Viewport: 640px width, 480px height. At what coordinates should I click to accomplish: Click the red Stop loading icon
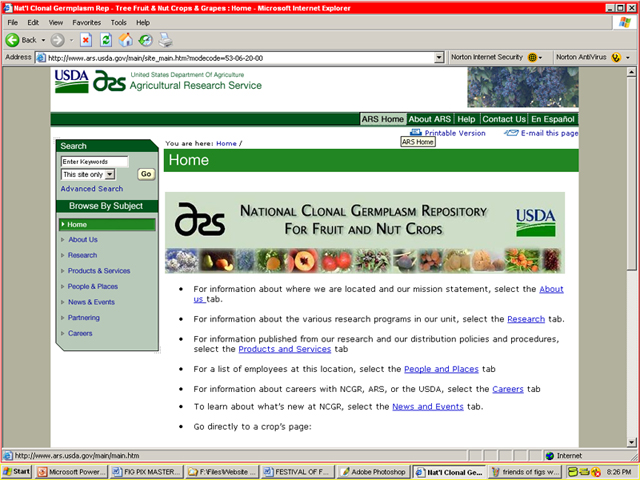click(x=85, y=40)
